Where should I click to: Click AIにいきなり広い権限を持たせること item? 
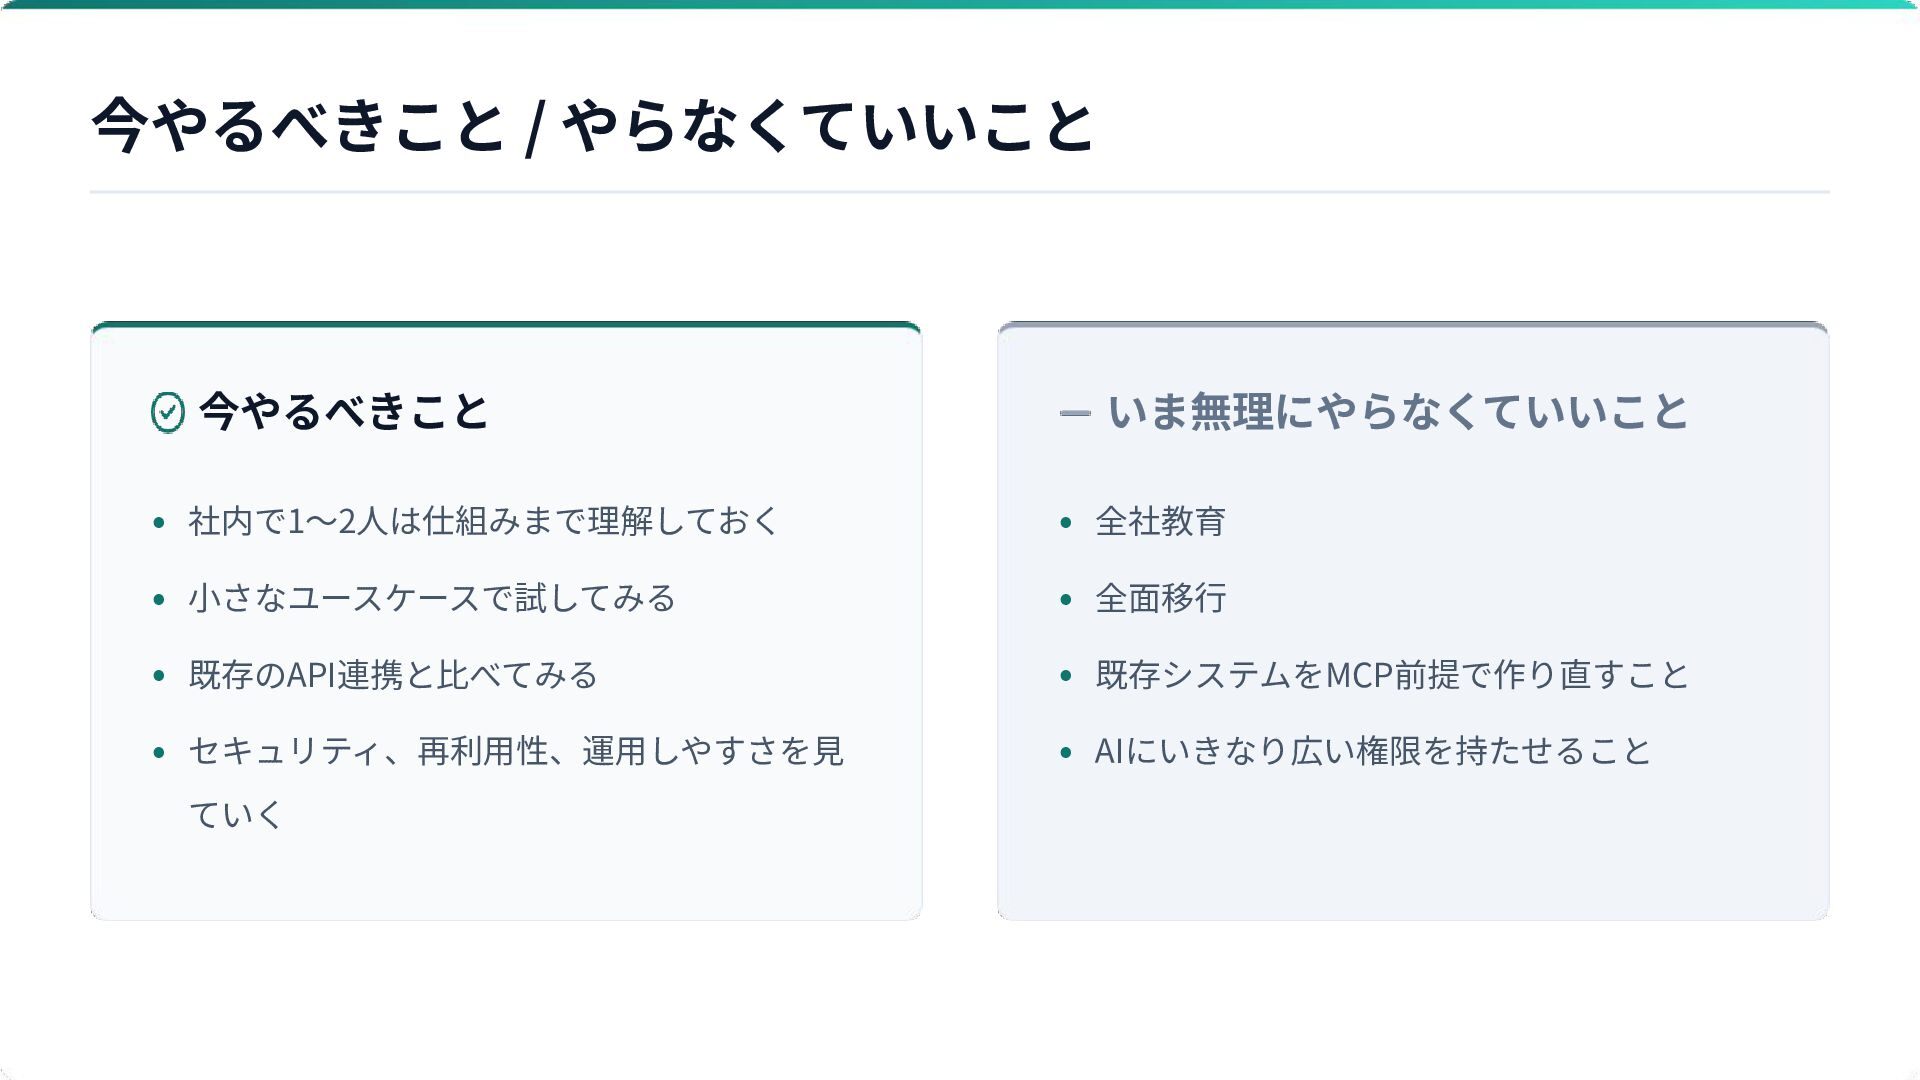point(1372,751)
